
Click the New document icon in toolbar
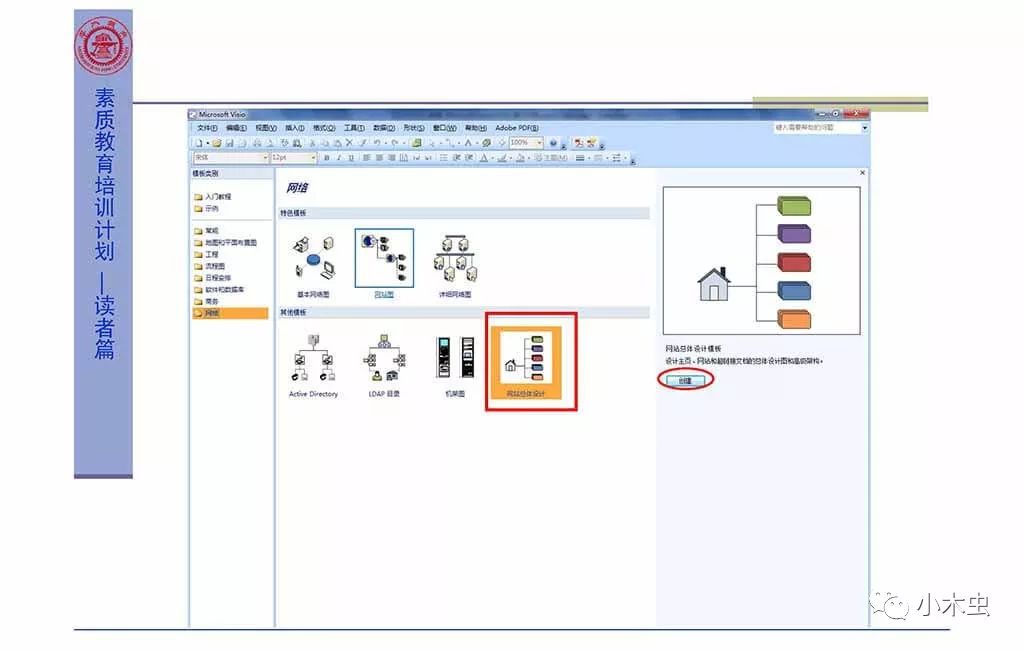pyautogui.click(x=199, y=143)
